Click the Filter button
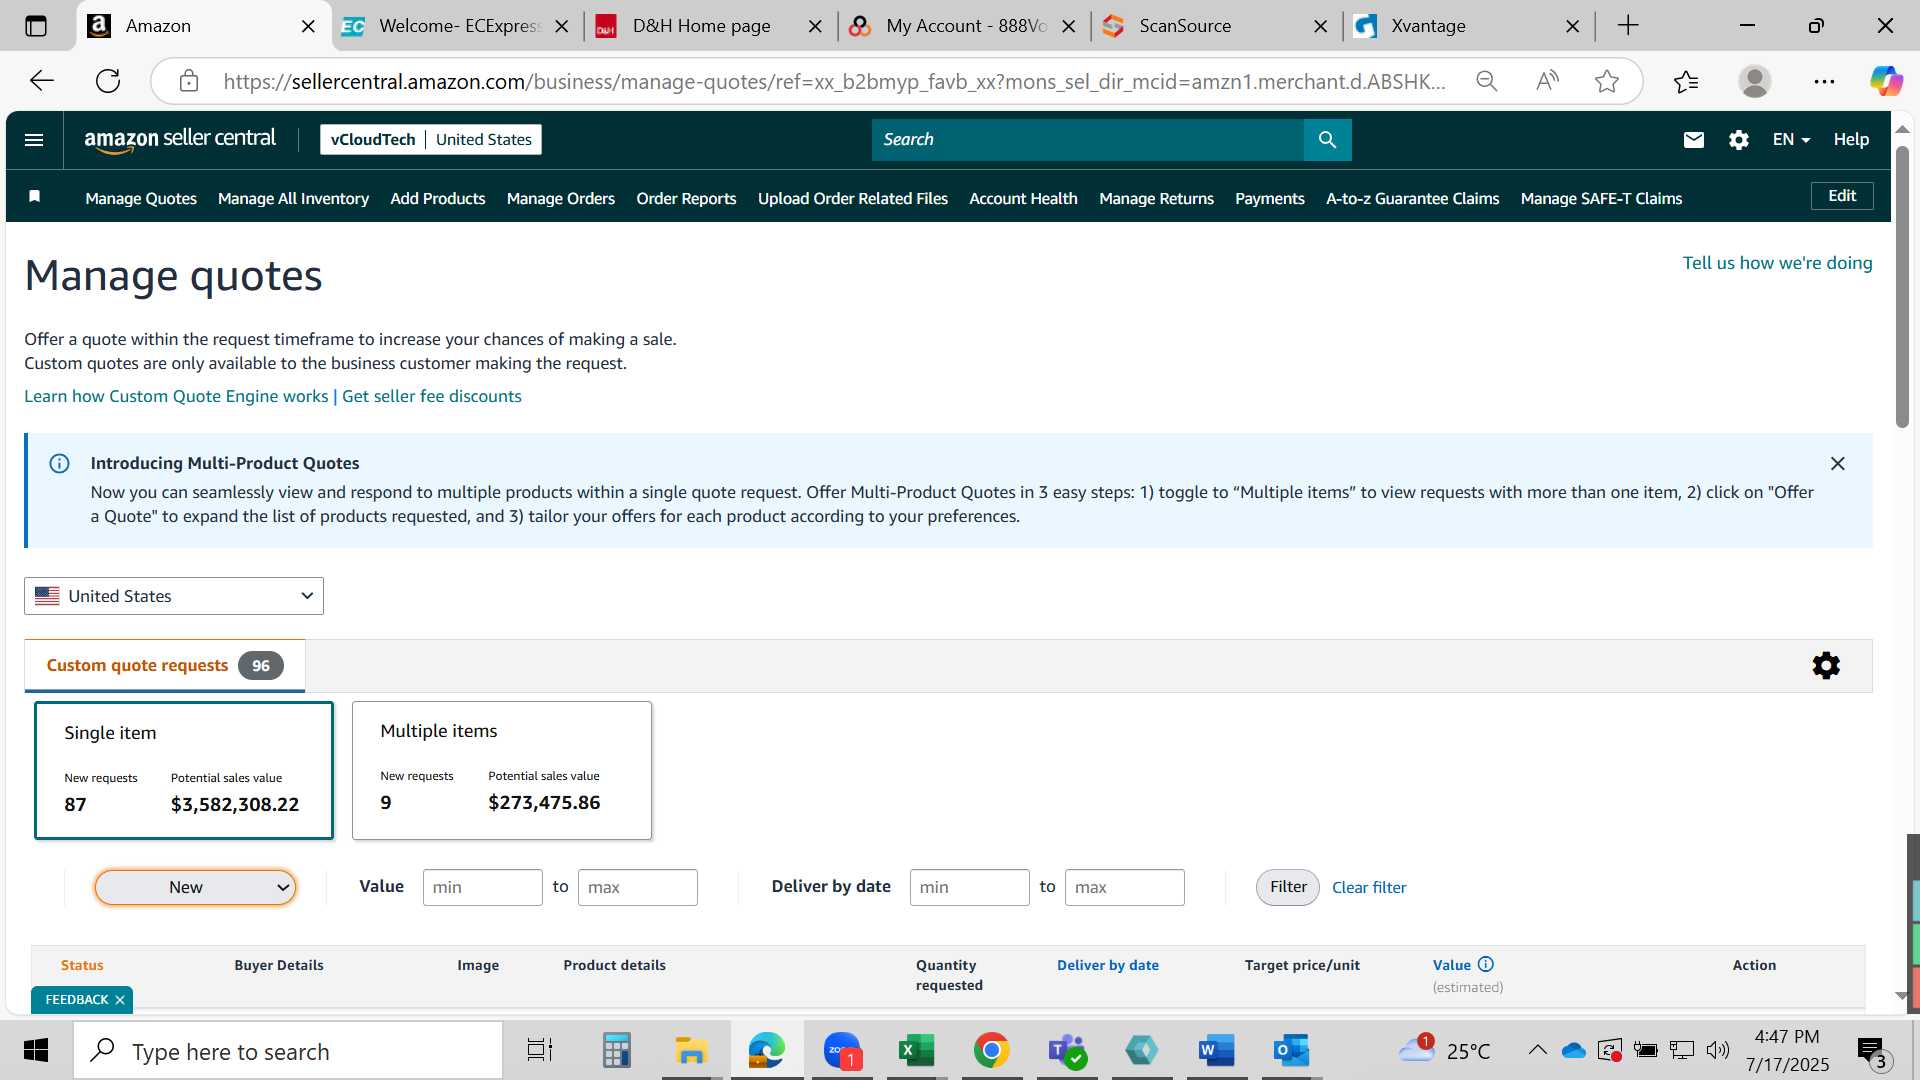 click(x=1288, y=887)
